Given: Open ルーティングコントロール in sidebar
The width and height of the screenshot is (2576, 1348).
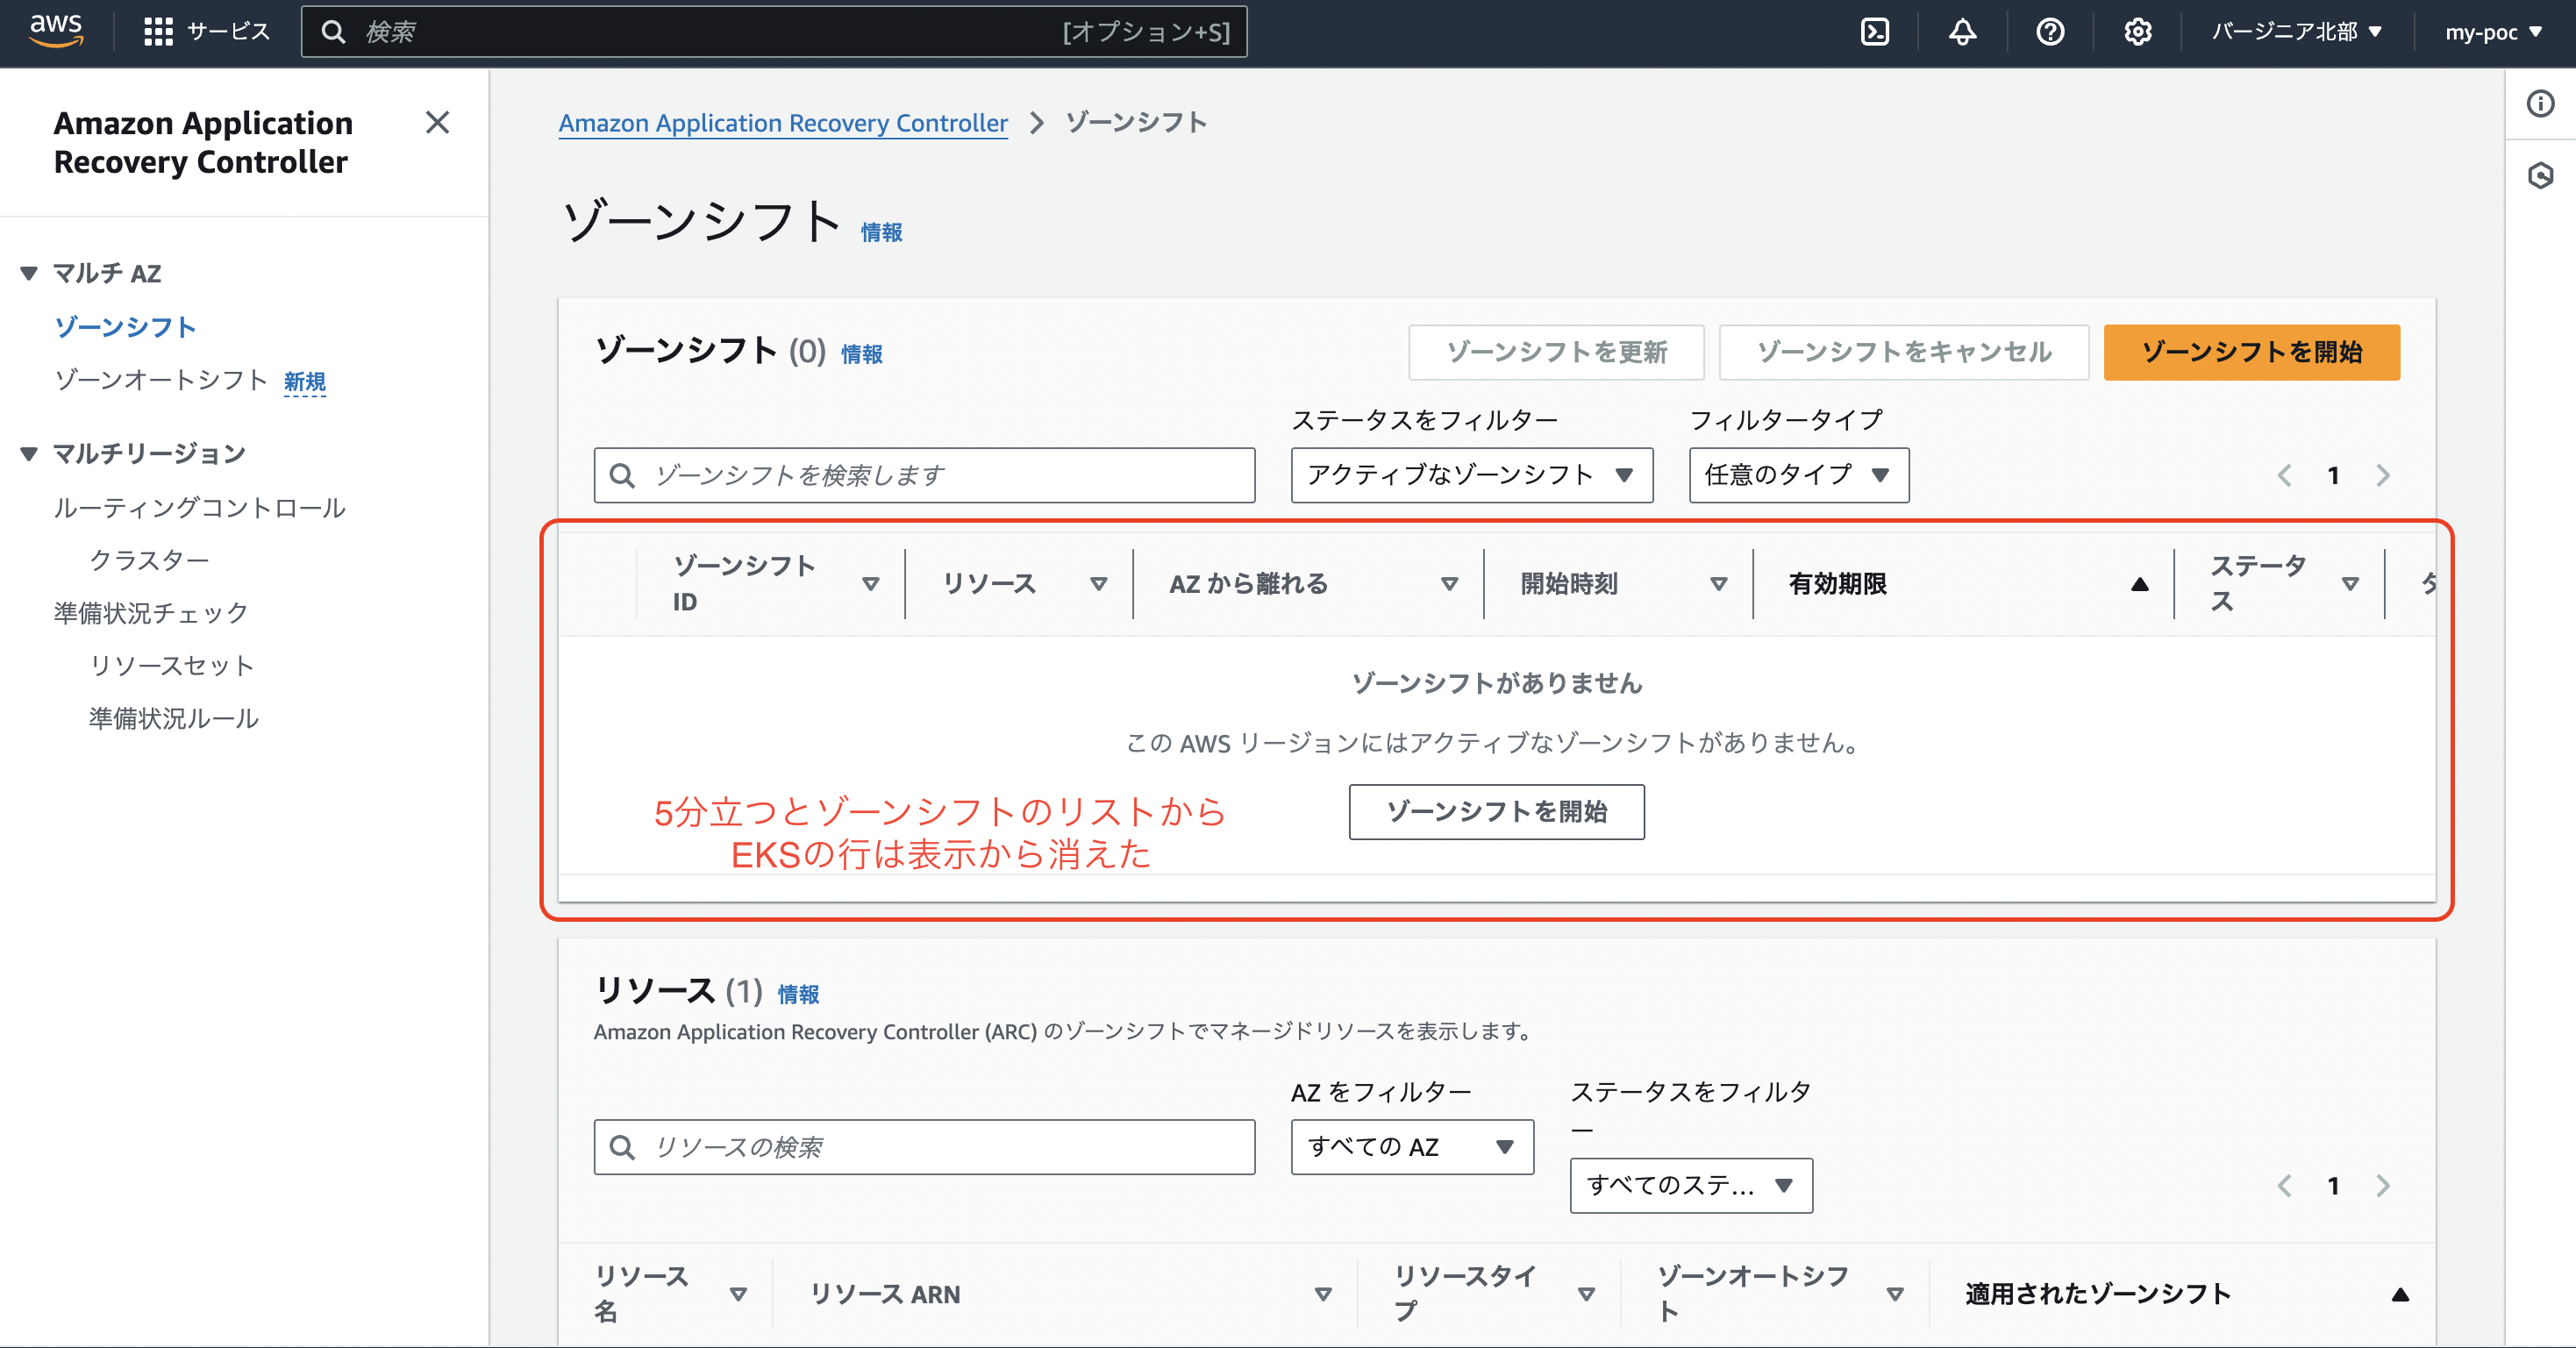Looking at the screenshot, I should (199, 508).
